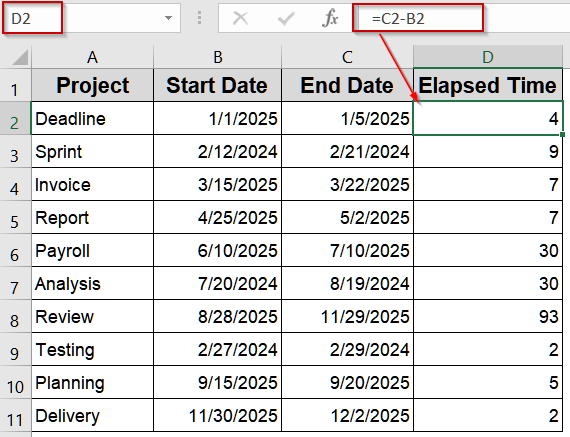Select the Payroll cell
The width and height of the screenshot is (570, 437).
tap(92, 250)
